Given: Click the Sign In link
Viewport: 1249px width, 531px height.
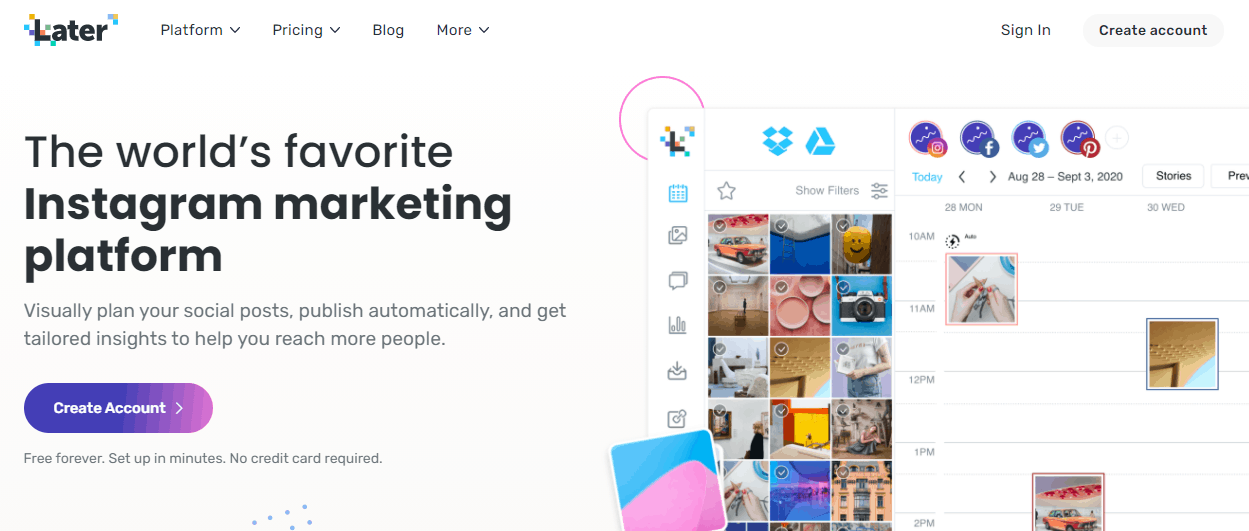Looking at the screenshot, I should tap(1025, 30).
